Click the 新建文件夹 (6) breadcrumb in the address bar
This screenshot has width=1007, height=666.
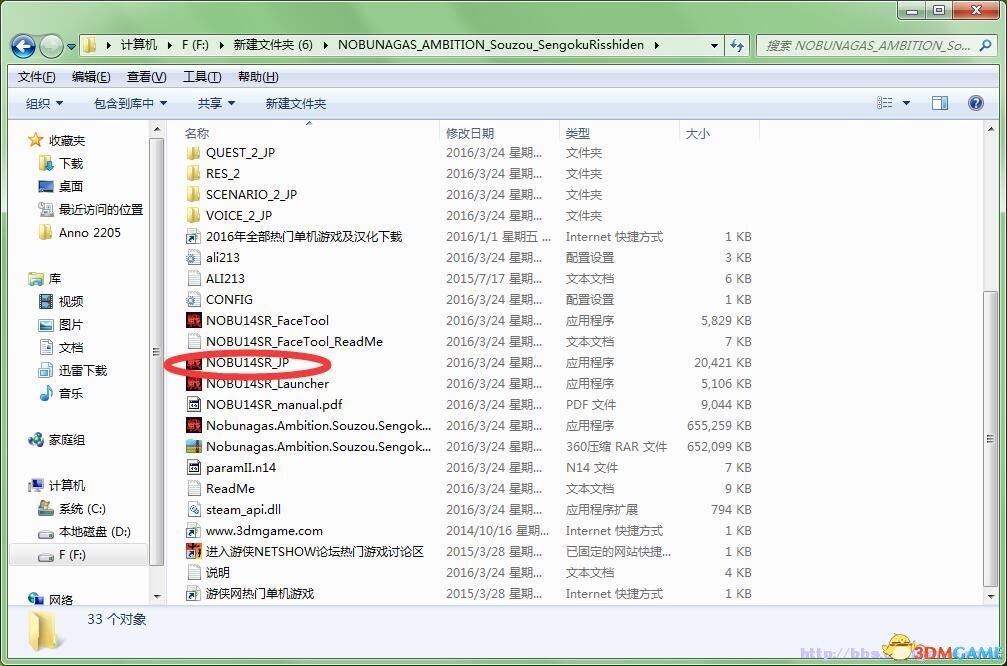272,45
